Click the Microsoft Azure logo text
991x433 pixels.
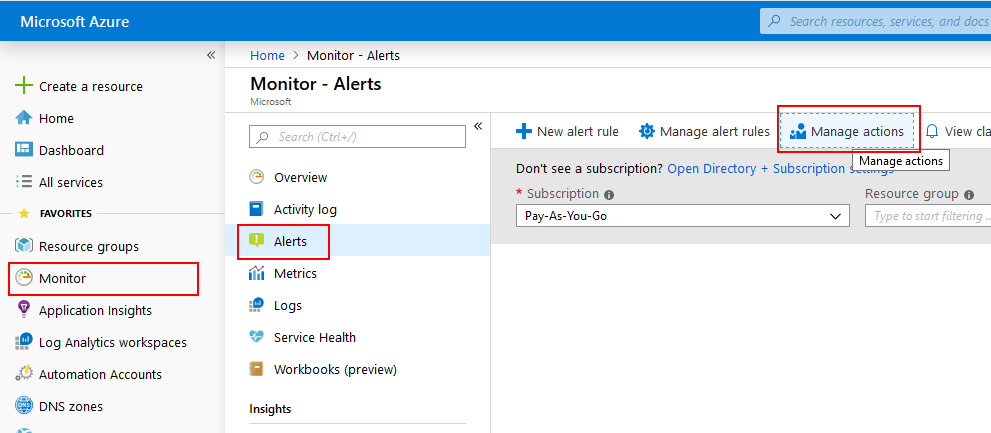click(75, 21)
